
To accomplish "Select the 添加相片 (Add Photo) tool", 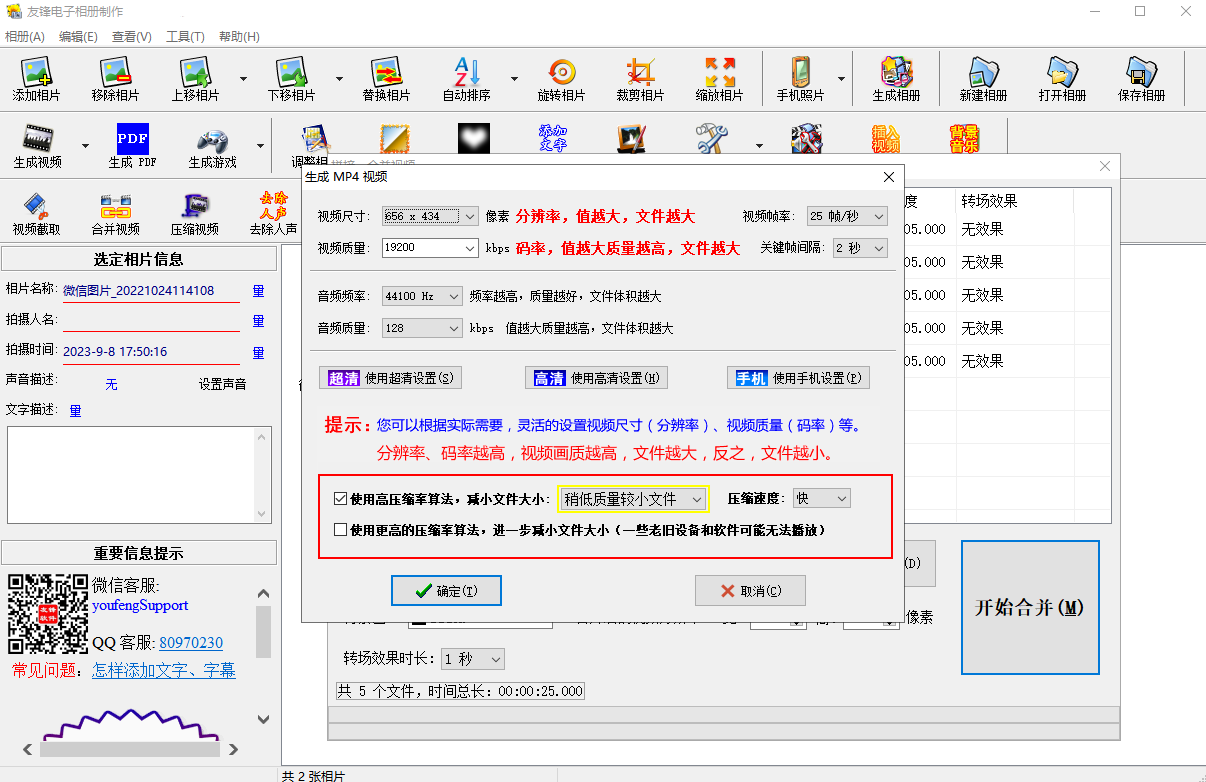I will [37, 78].
